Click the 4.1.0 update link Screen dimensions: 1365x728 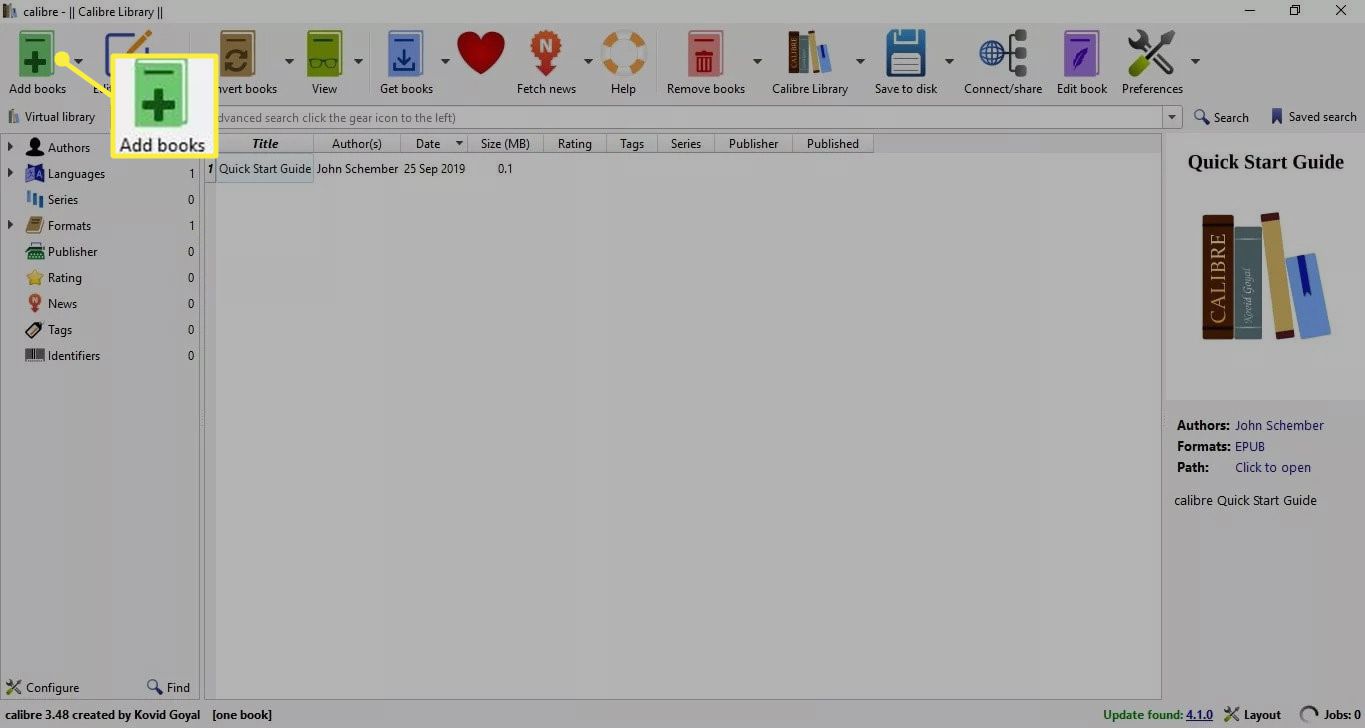[1199, 715]
